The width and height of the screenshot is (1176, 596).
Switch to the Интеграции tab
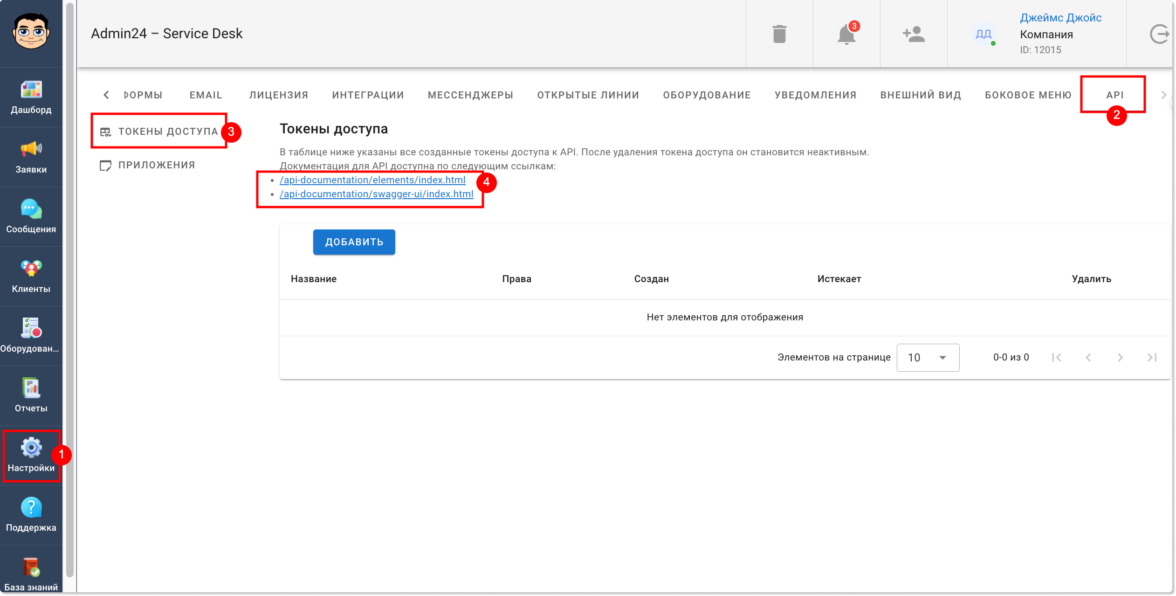click(368, 95)
